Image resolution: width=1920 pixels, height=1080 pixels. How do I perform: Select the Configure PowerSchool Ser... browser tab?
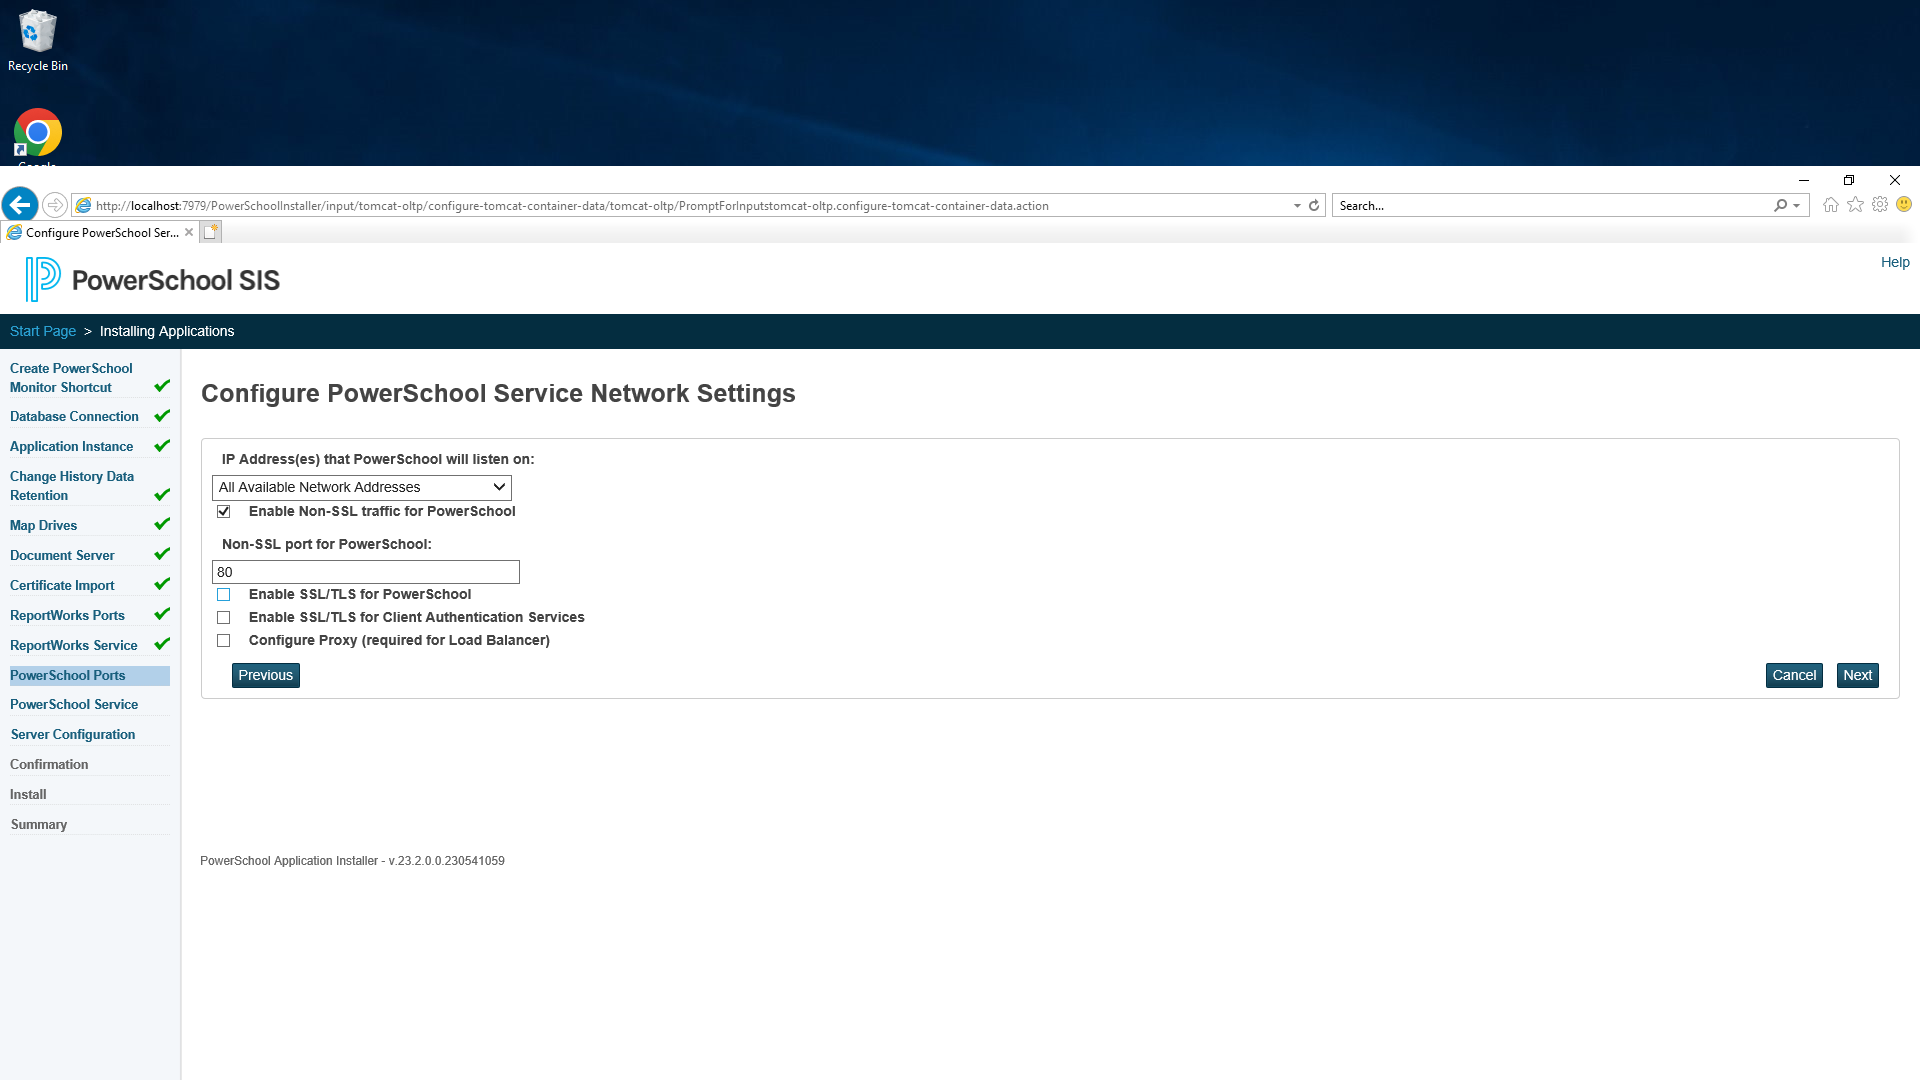(100, 232)
